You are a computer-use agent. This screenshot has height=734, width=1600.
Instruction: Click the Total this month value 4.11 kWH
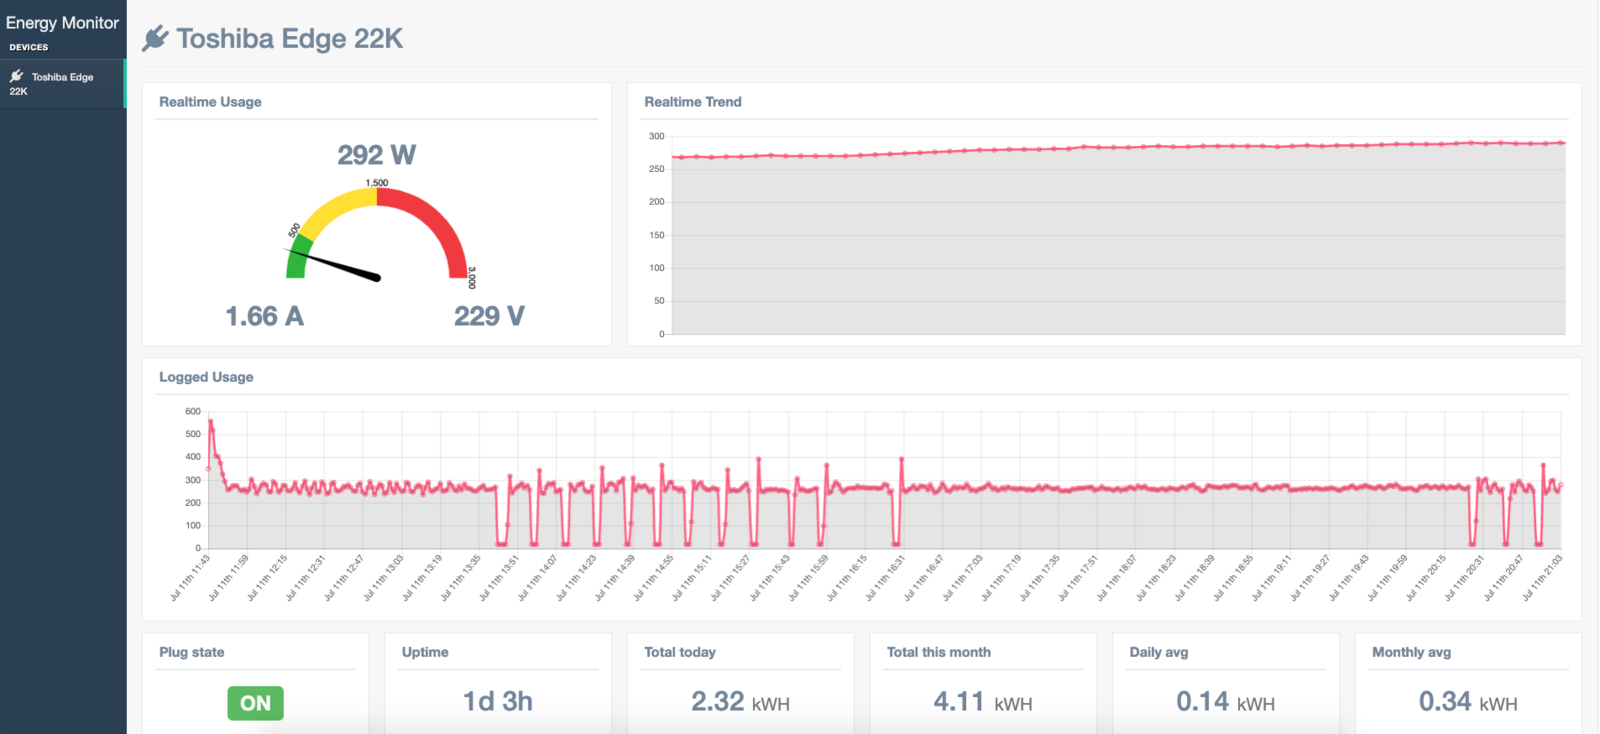coord(983,702)
